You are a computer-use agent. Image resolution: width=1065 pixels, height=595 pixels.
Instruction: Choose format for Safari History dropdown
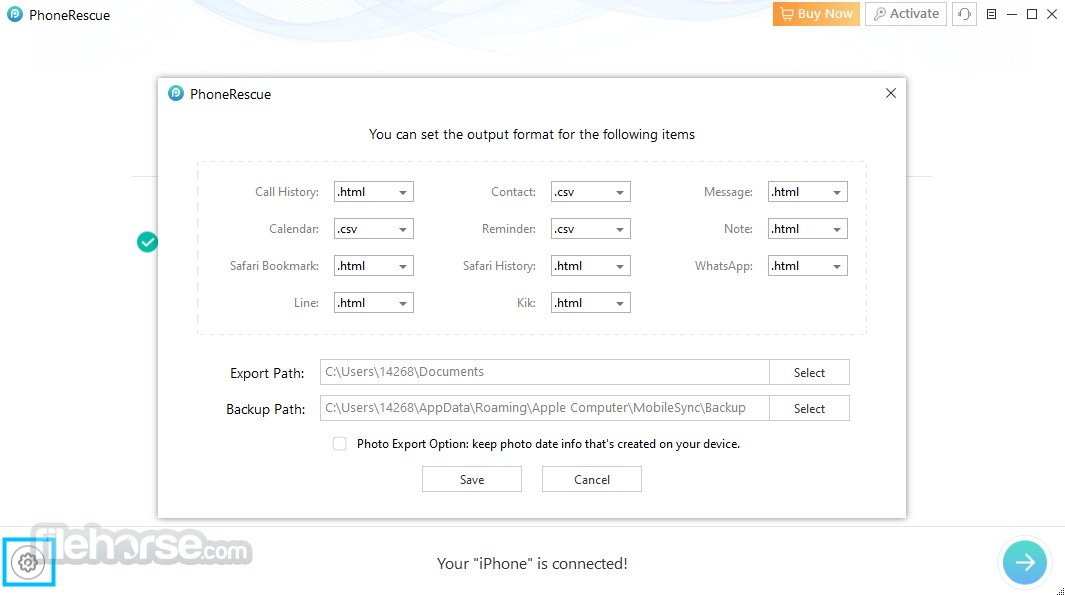coord(590,266)
